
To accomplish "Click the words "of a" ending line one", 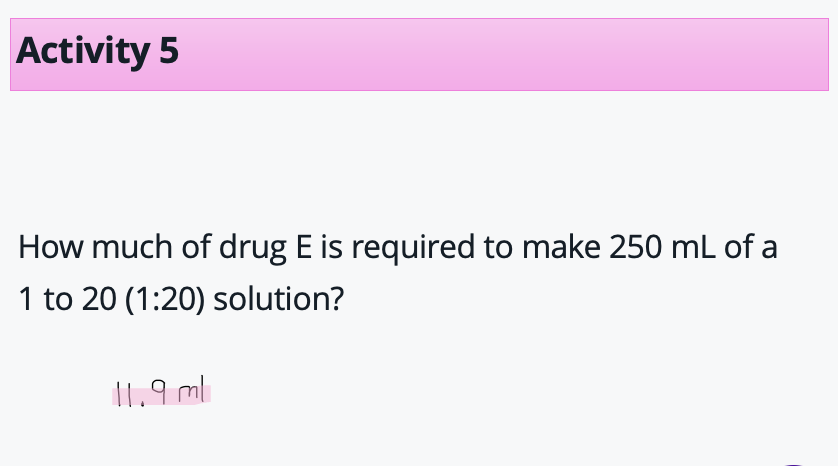I will (751, 247).
